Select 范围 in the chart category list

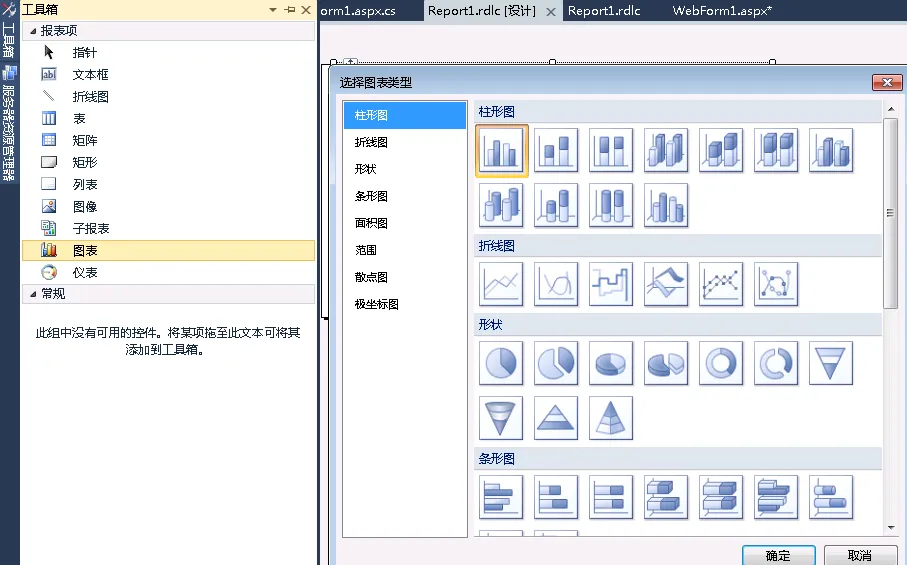[405, 250]
